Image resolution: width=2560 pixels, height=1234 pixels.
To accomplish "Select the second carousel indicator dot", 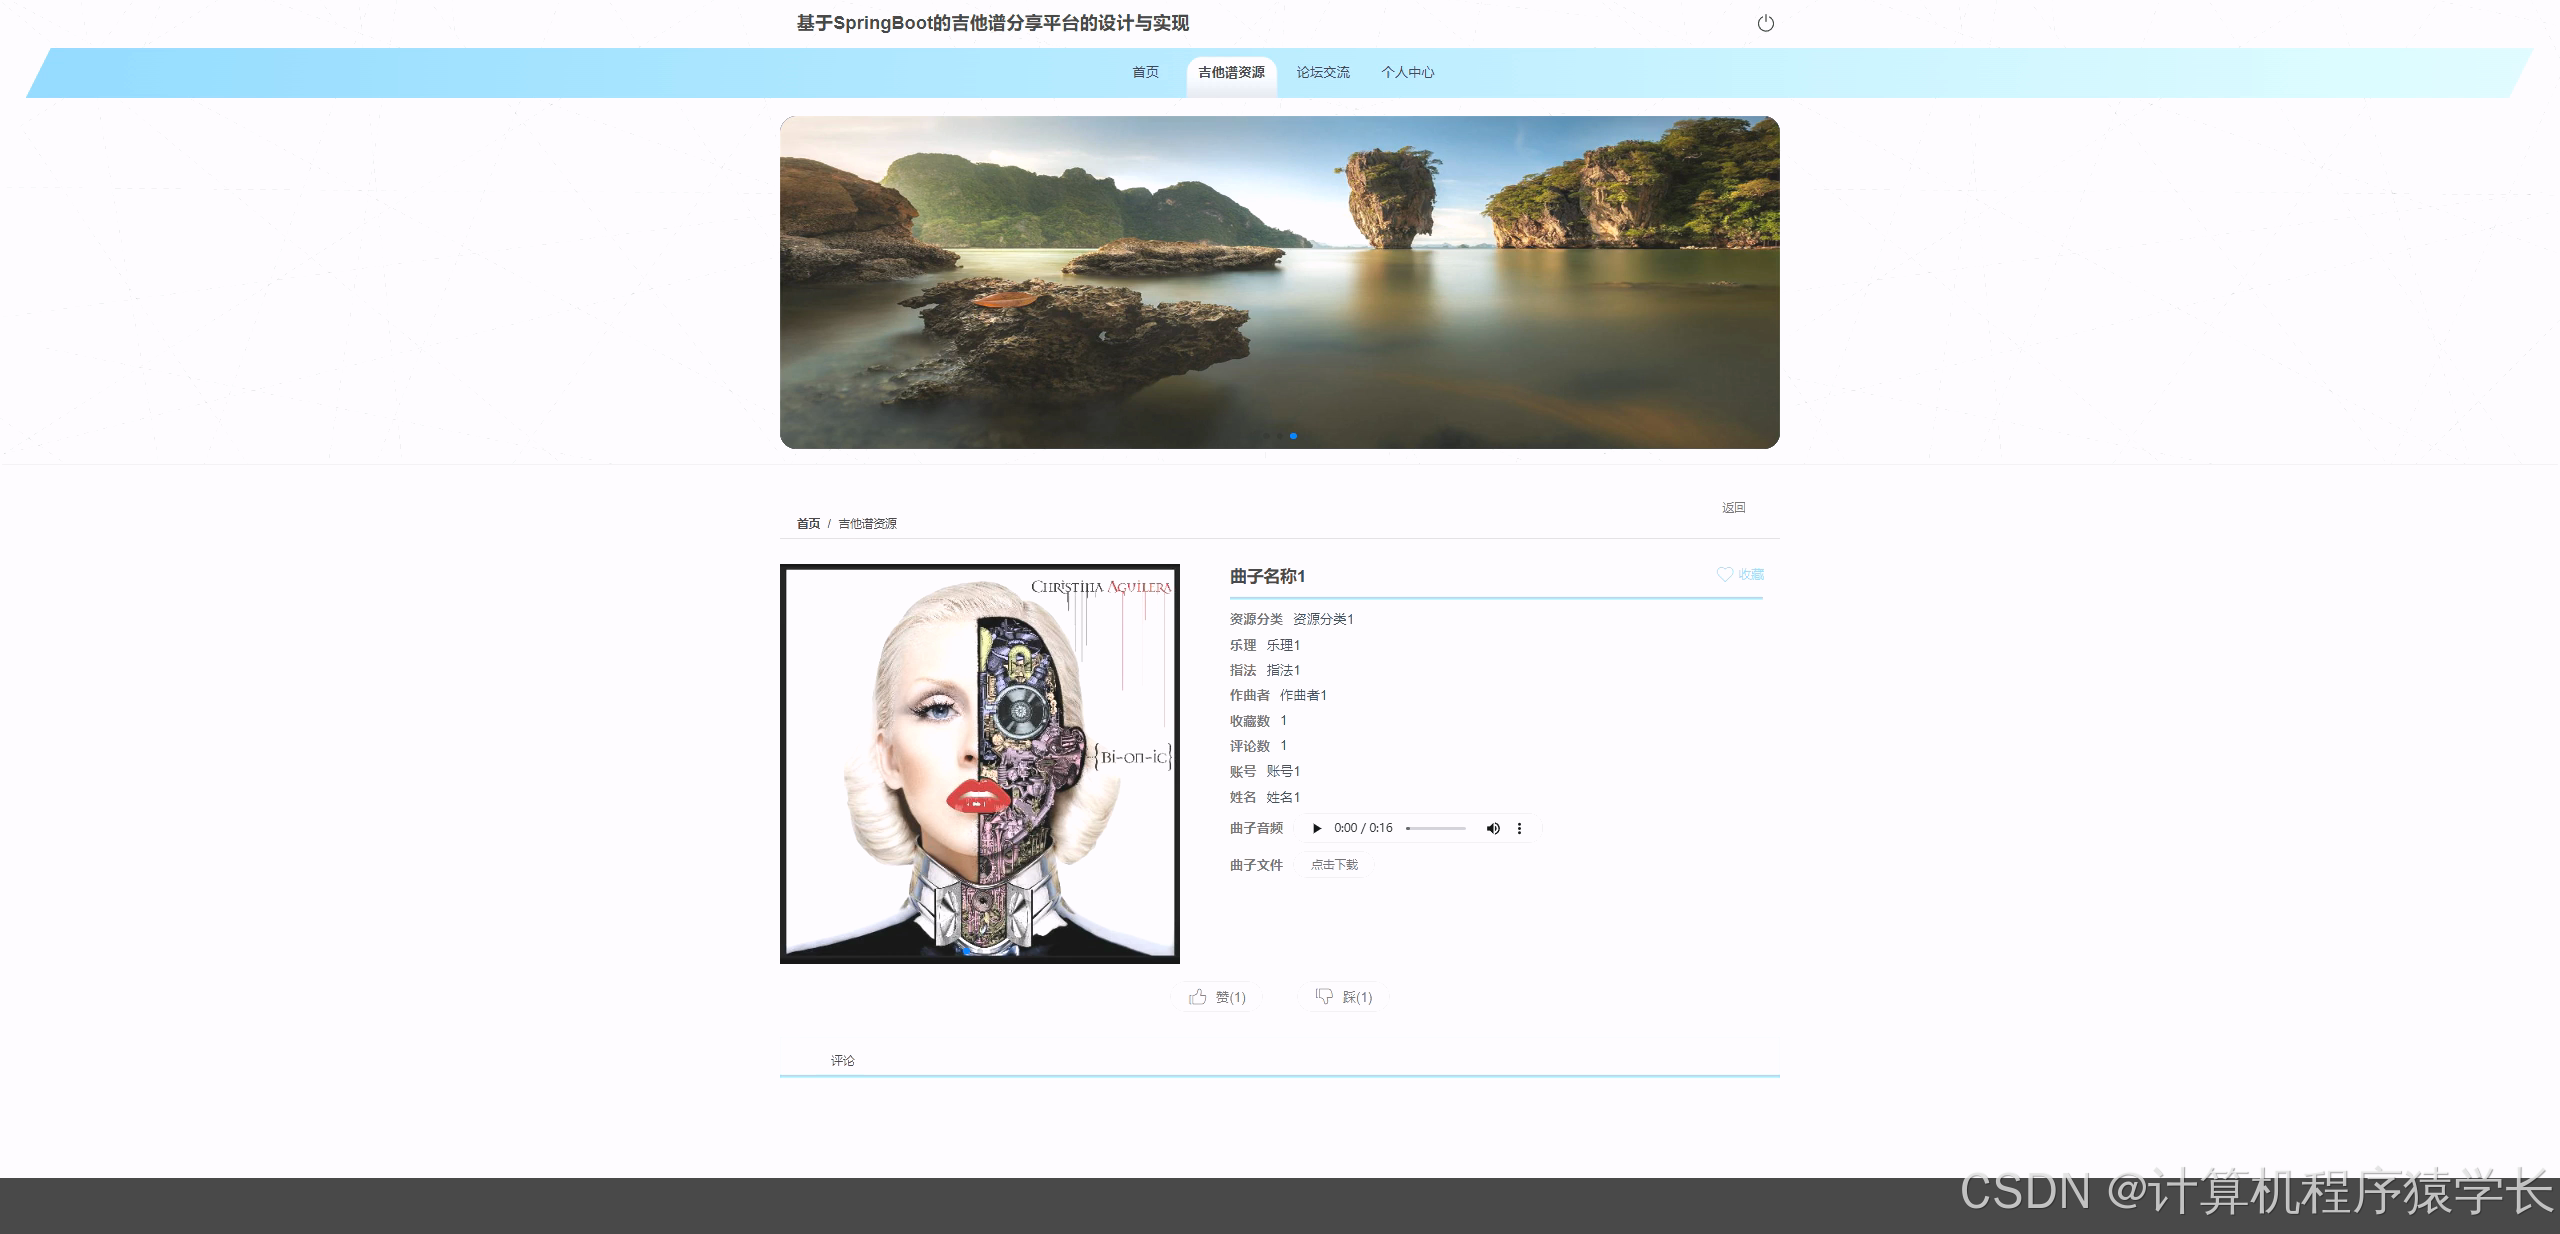I will click(1281, 435).
